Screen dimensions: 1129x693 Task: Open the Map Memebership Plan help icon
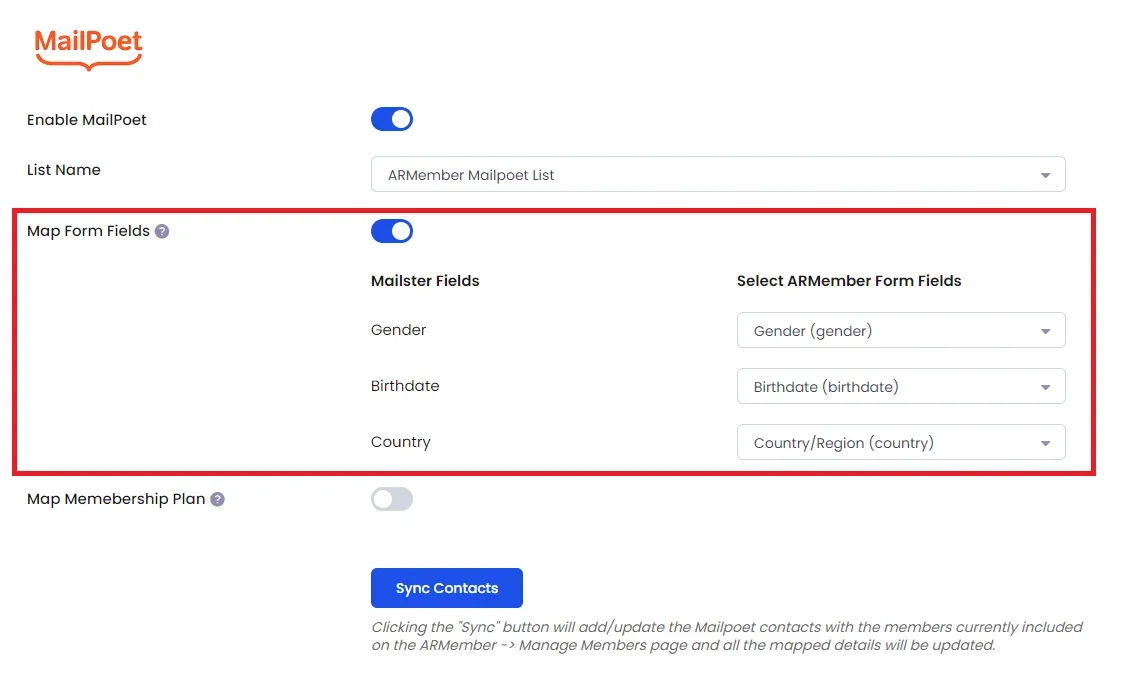[217, 499]
